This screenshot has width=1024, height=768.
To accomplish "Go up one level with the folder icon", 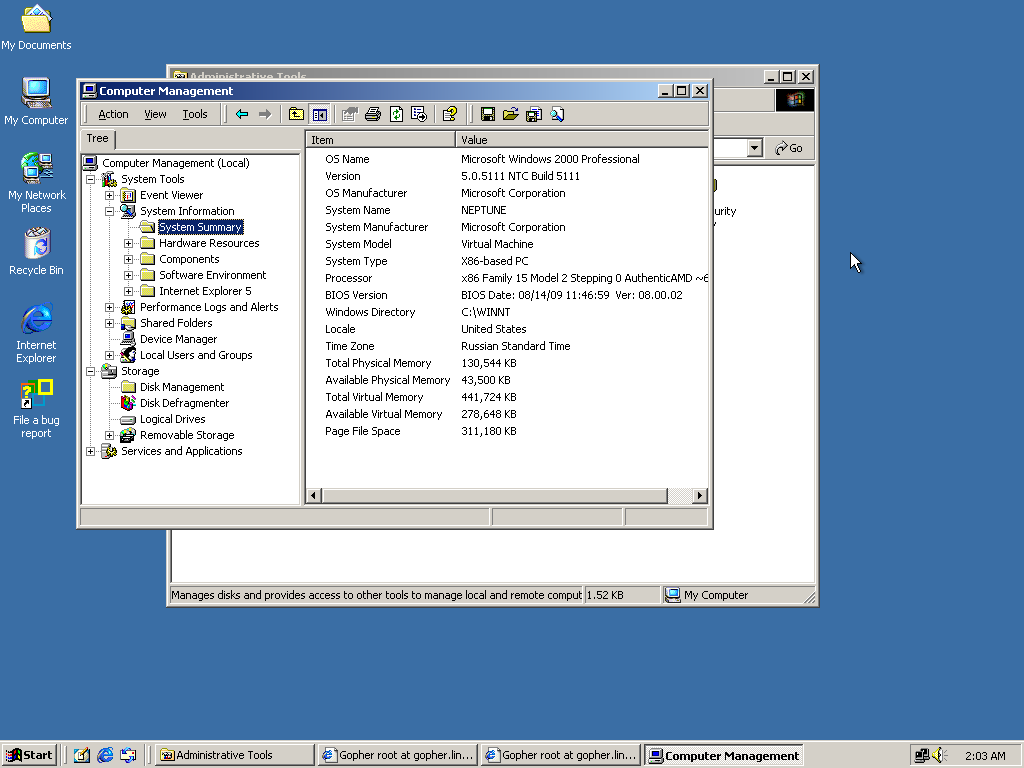I will click(x=296, y=114).
